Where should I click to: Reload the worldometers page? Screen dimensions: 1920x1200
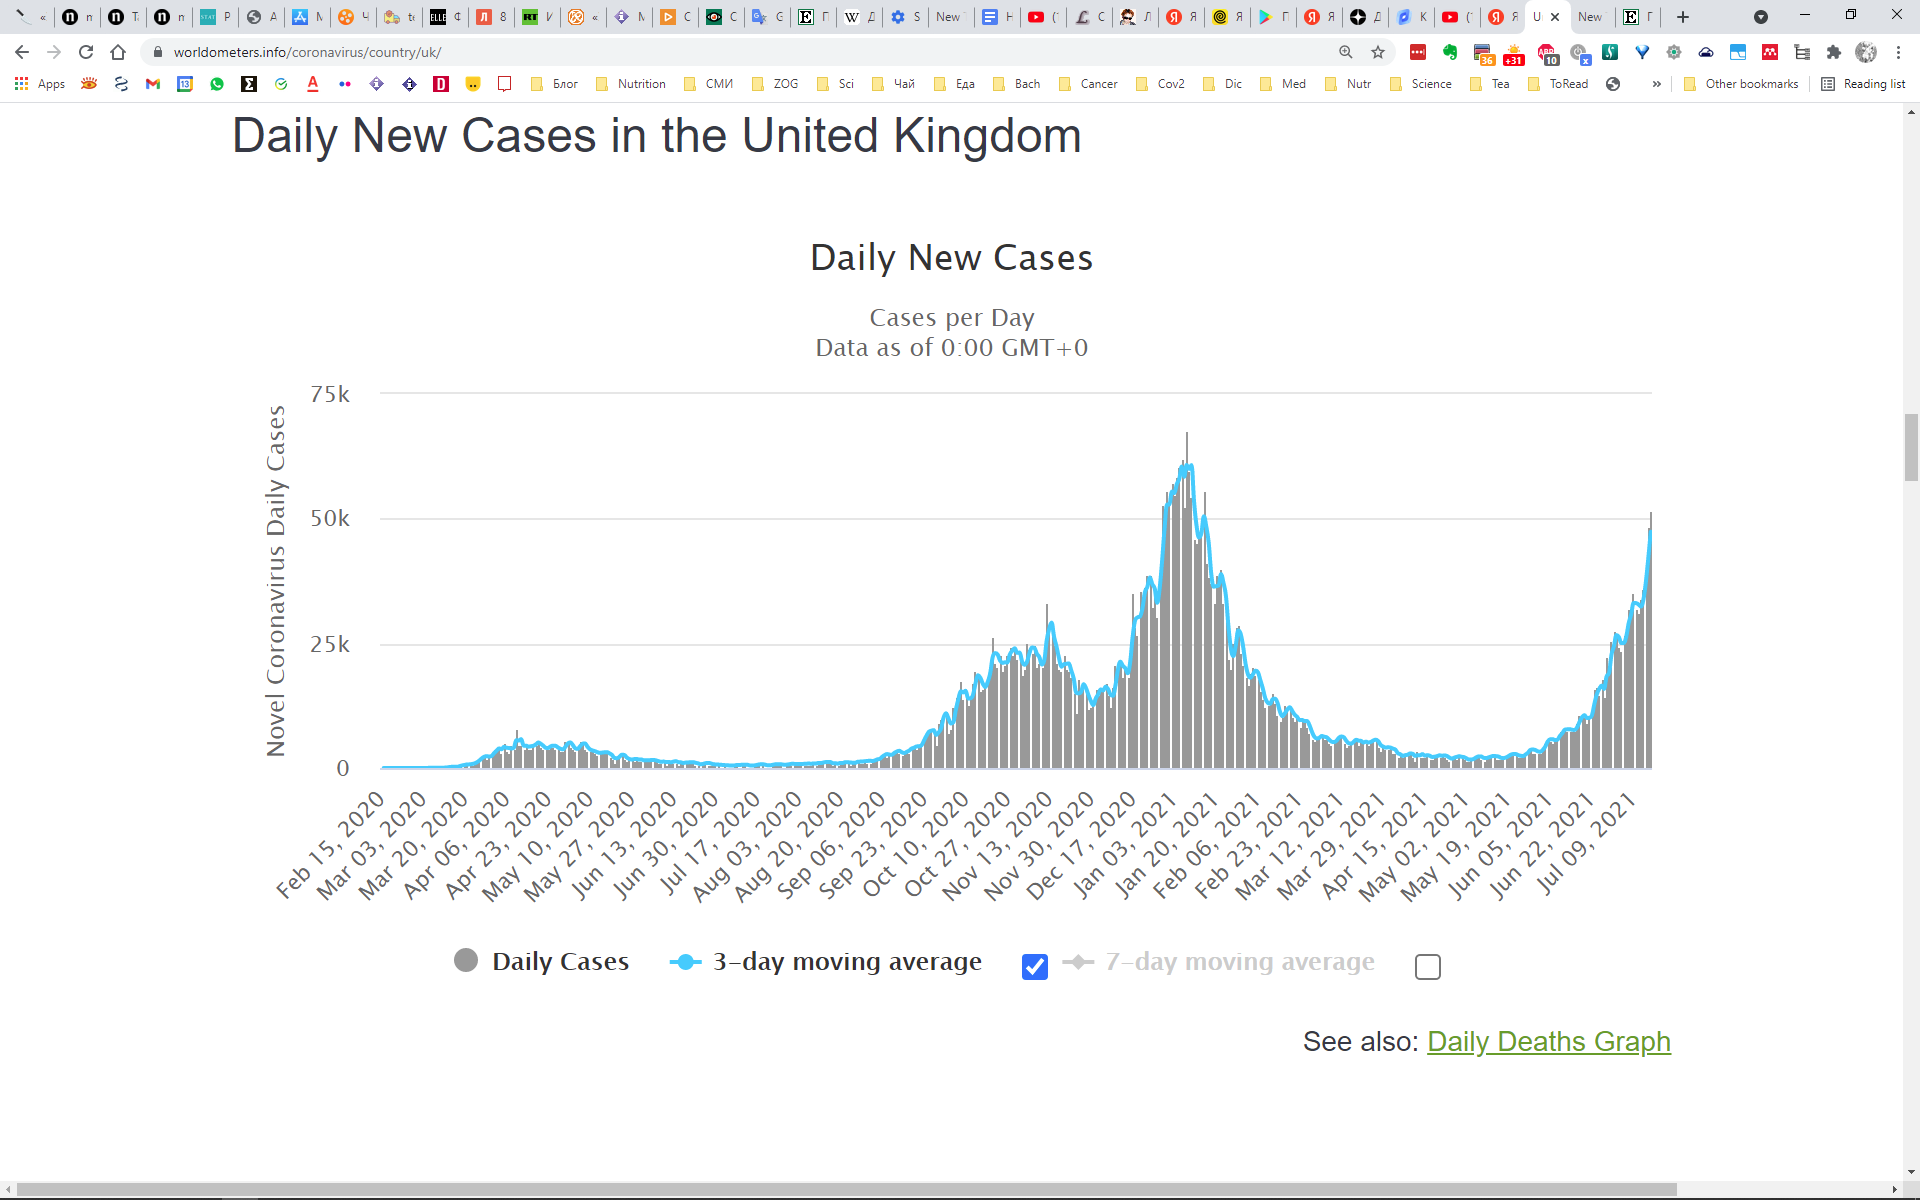tap(86, 52)
